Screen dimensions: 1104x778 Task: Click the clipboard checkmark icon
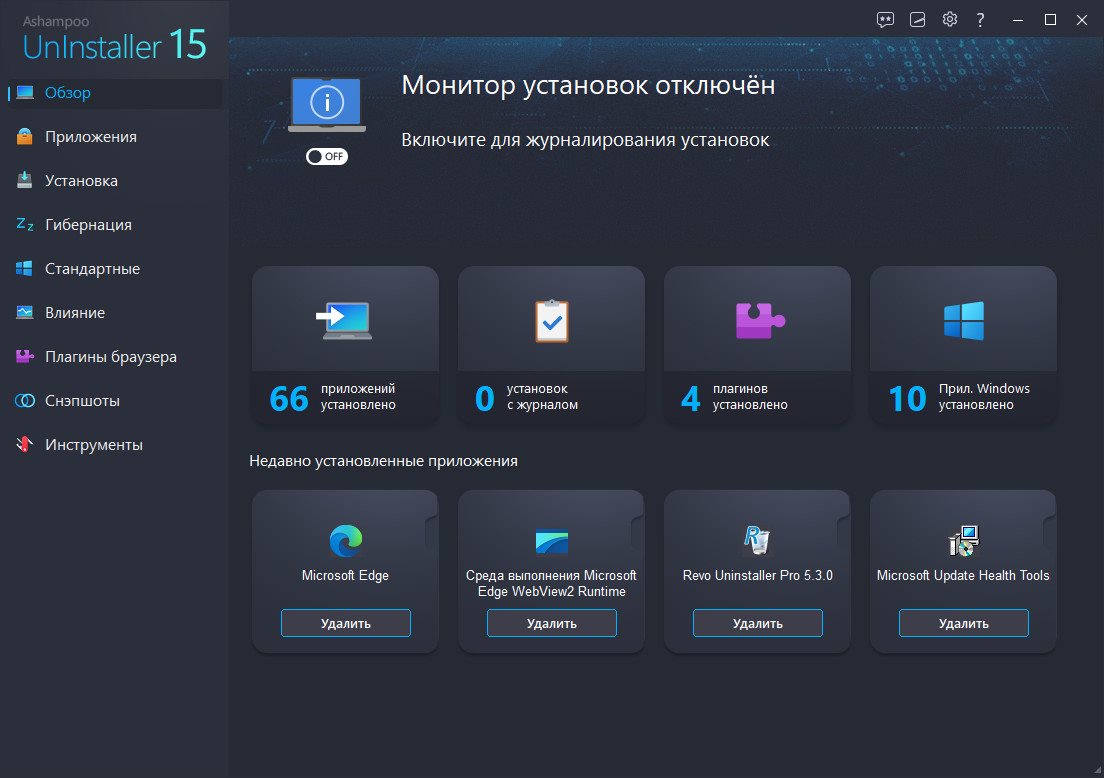pyautogui.click(x=552, y=321)
